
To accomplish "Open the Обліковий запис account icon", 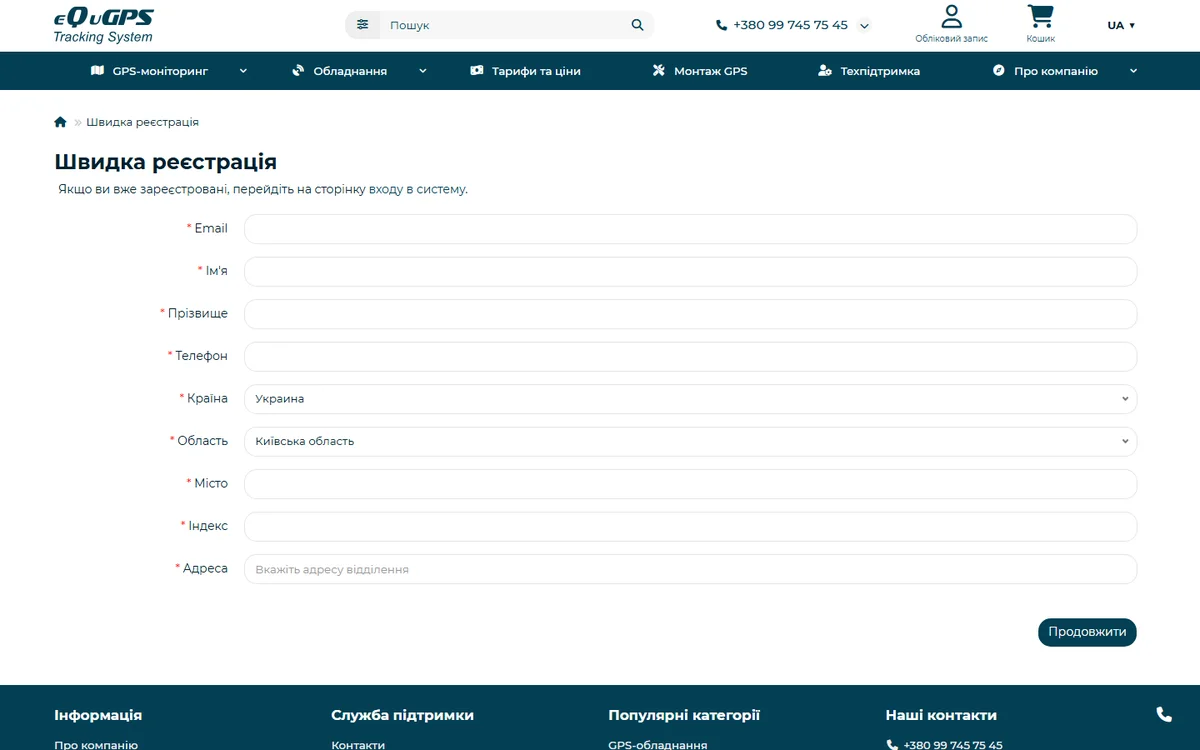I will coord(951,16).
